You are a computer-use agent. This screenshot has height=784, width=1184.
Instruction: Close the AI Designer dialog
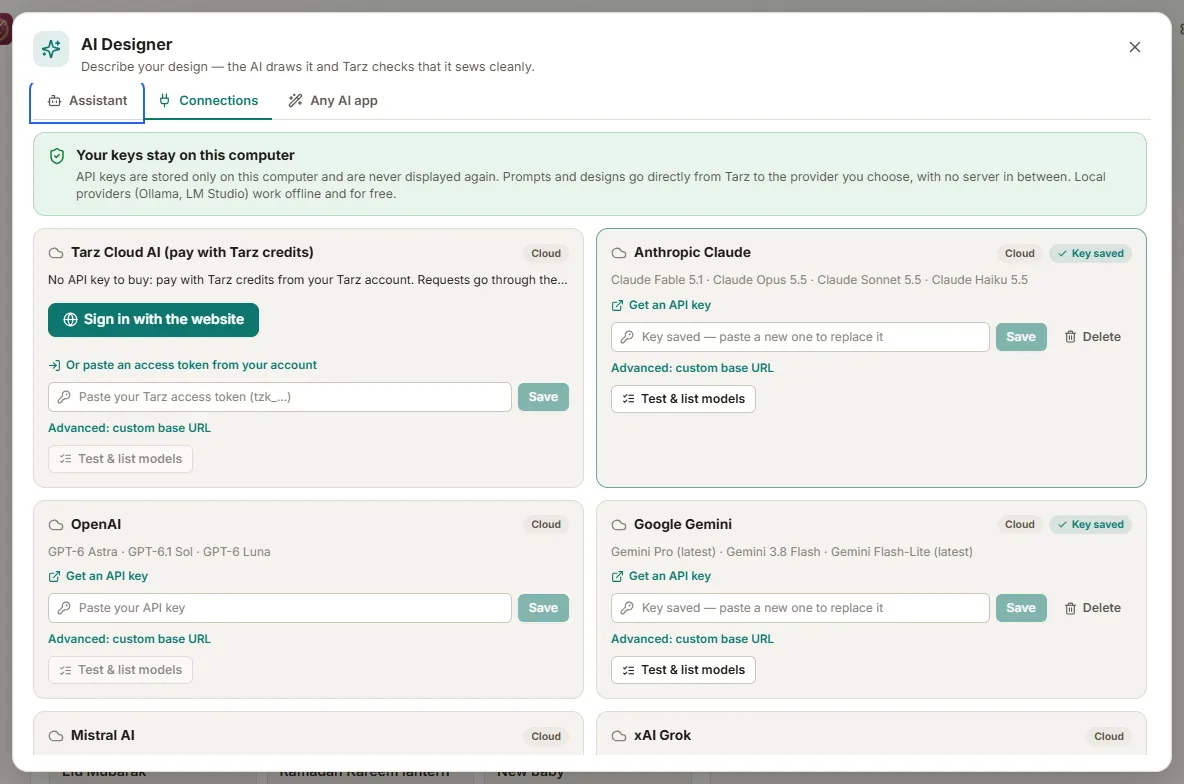click(1135, 47)
